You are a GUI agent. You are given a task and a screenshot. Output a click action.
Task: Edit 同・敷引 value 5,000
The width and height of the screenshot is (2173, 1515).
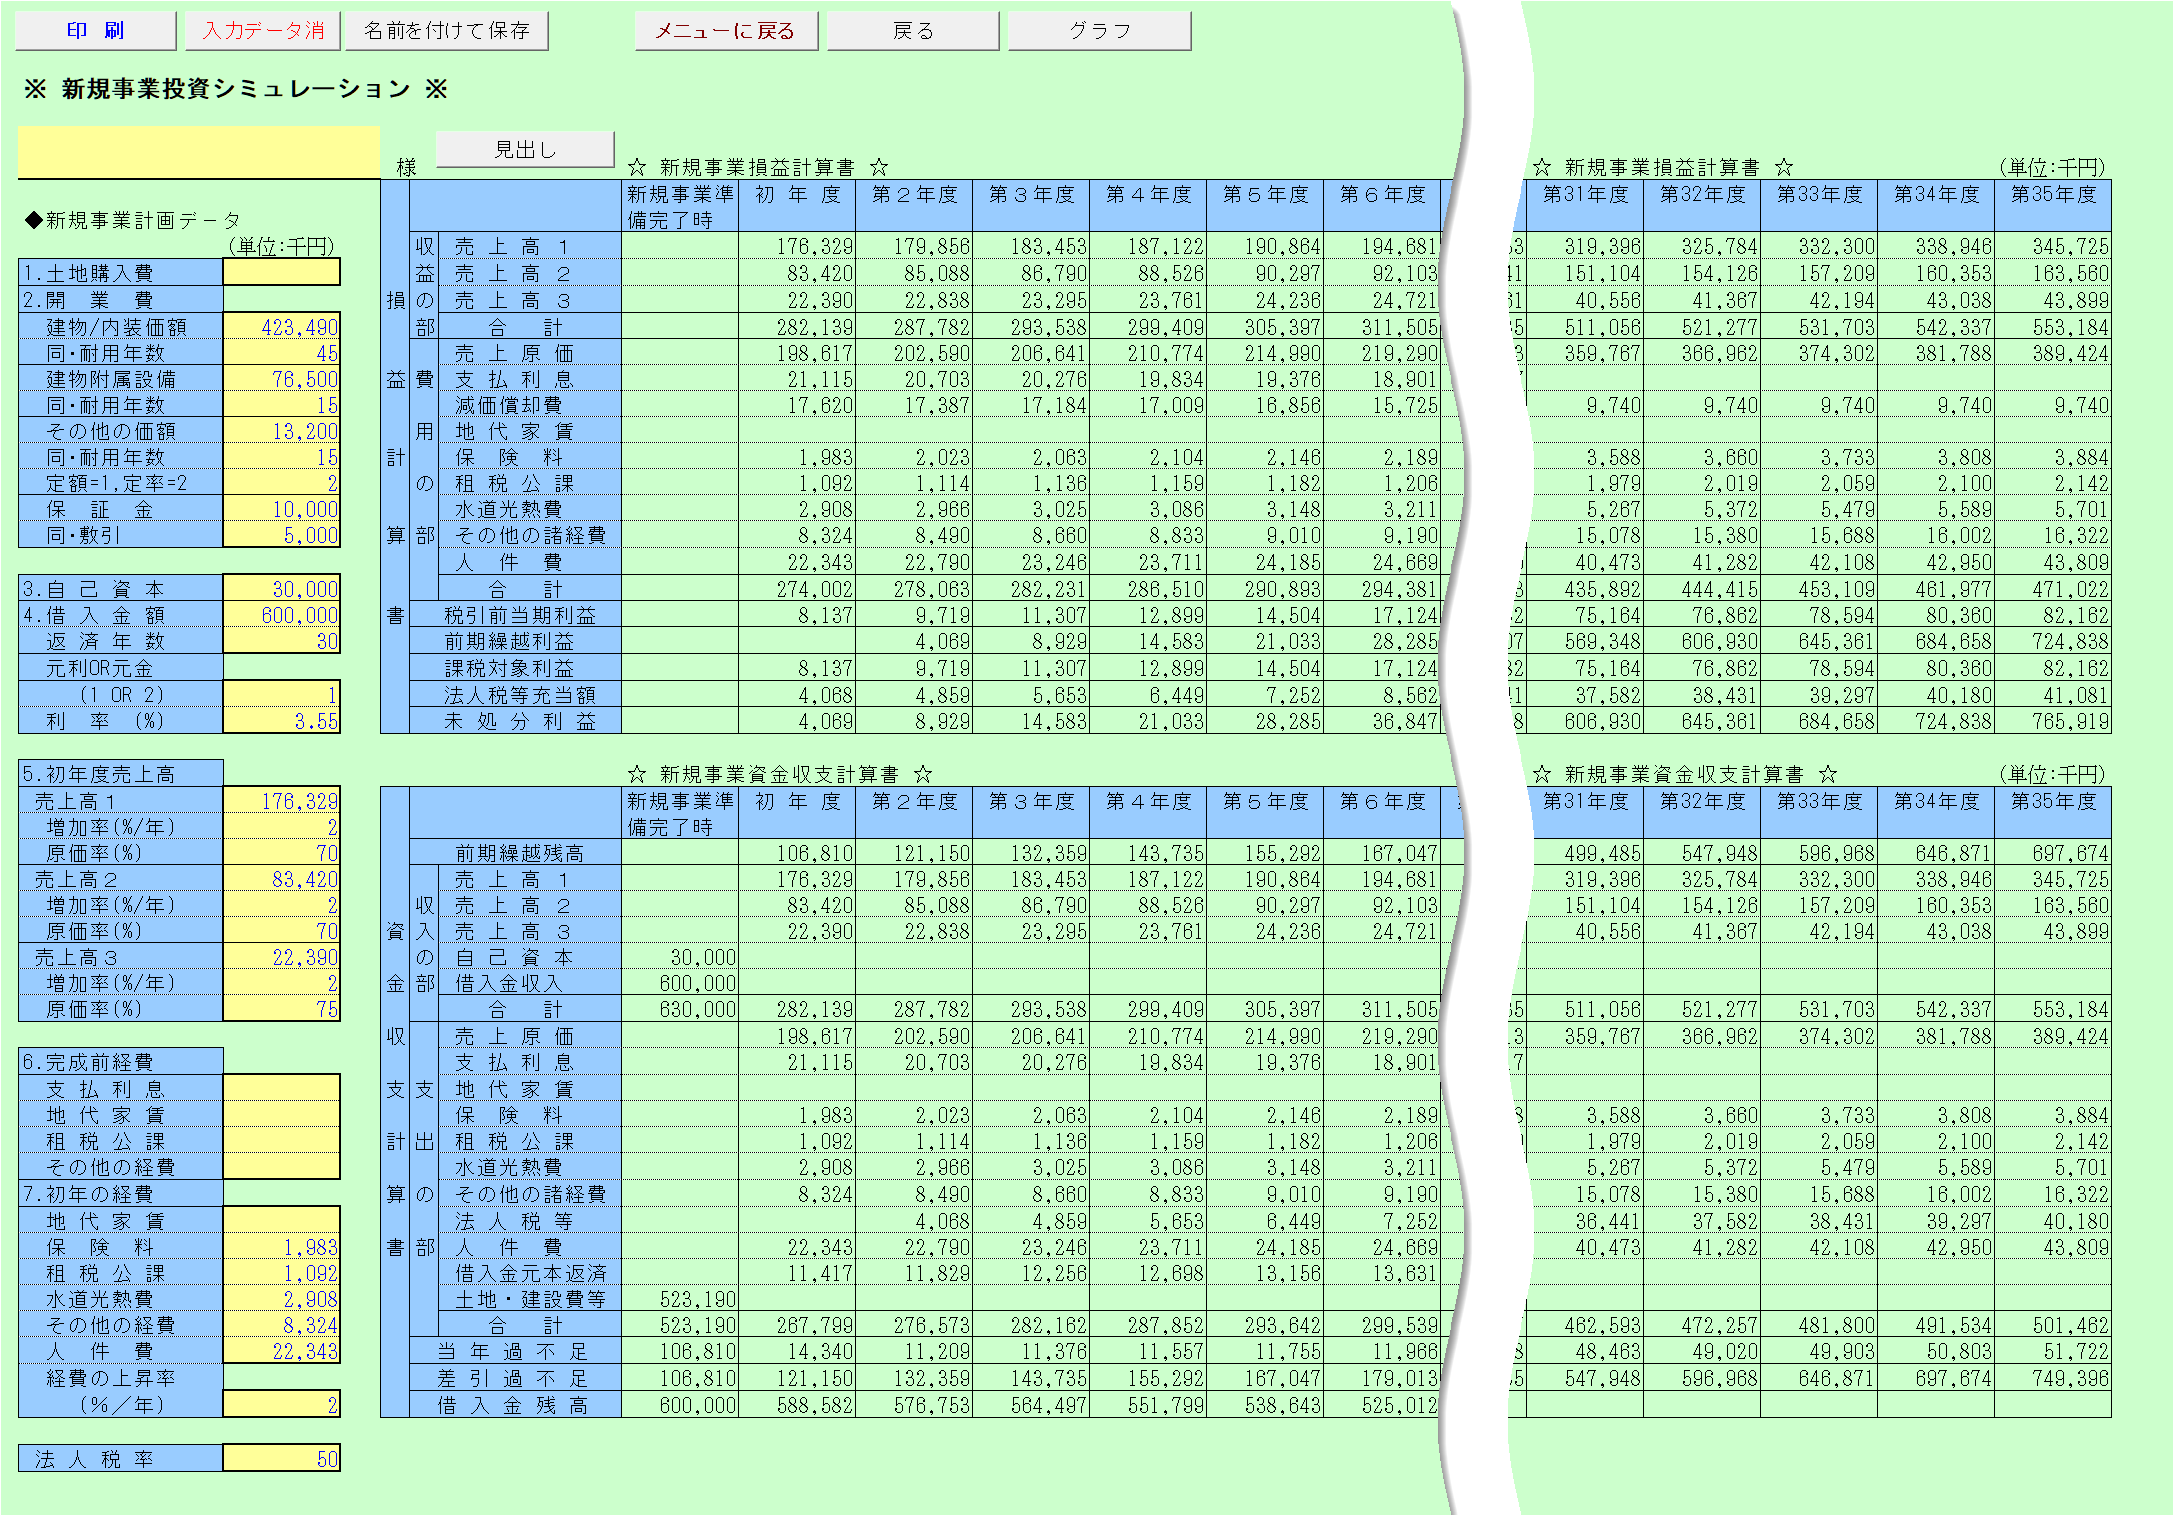(281, 534)
